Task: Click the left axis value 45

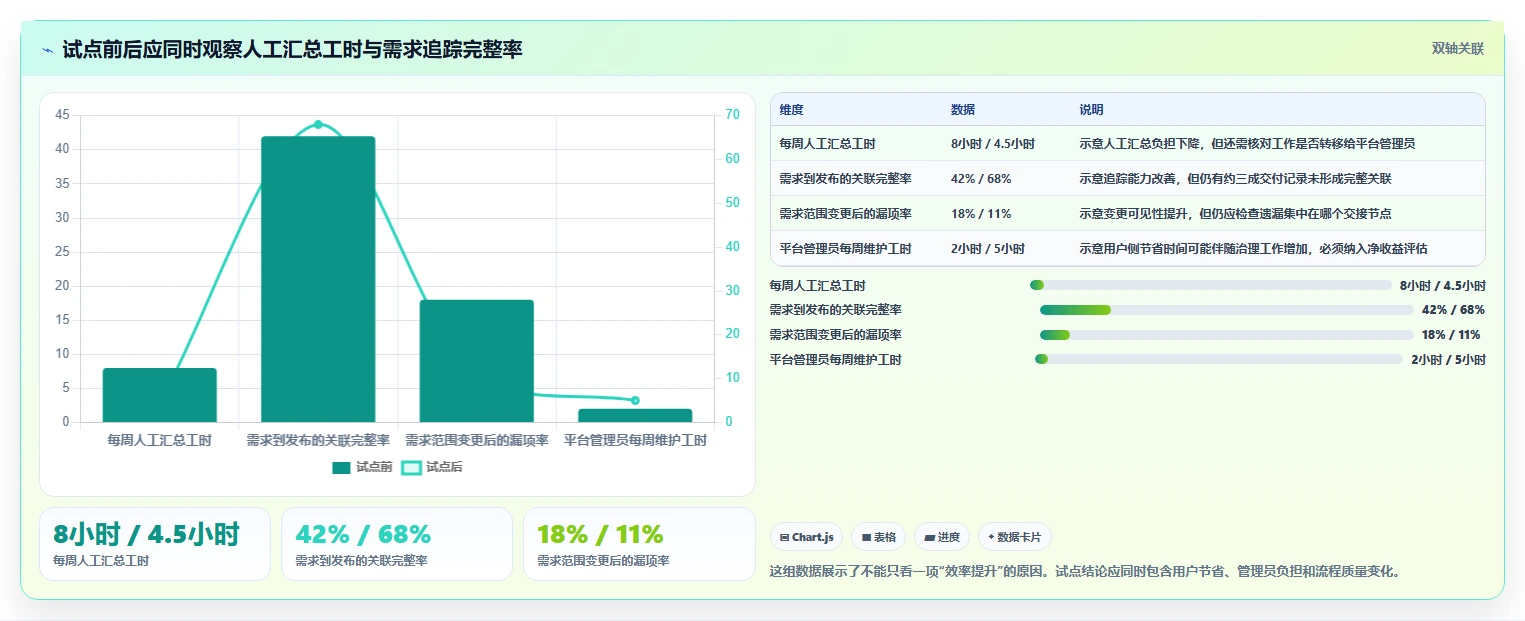Action: pos(62,115)
